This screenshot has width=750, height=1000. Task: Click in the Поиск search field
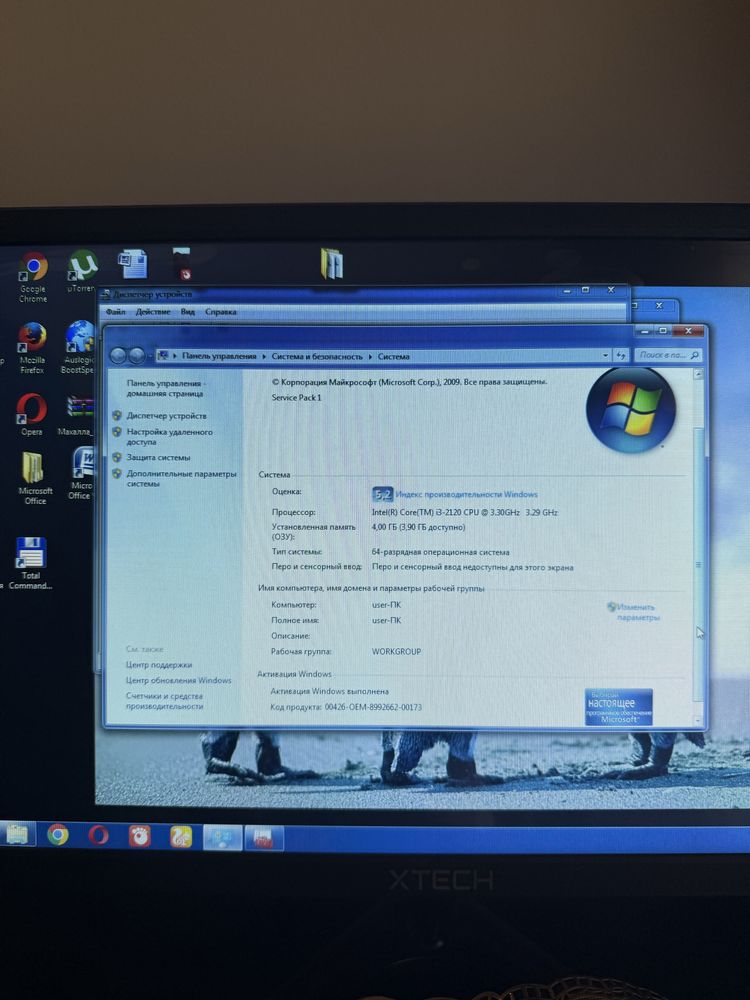point(662,355)
